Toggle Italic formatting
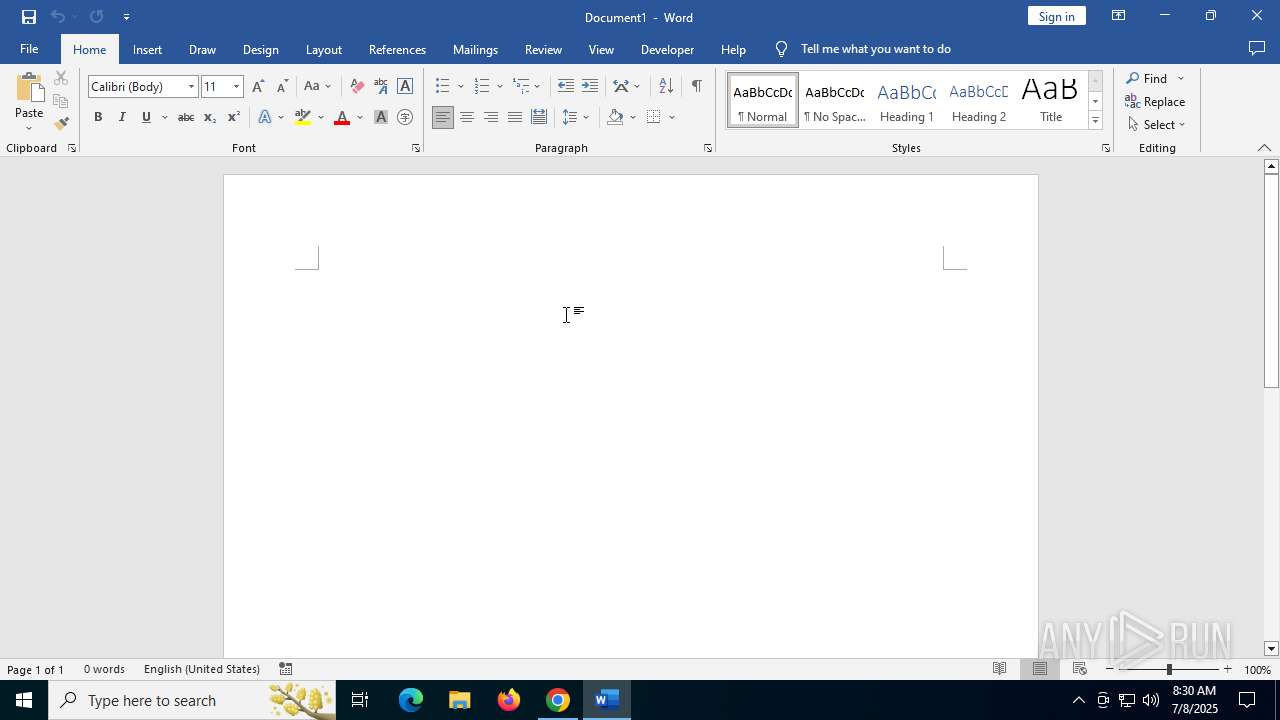1280x720 pixels. (x=122, y=117)
